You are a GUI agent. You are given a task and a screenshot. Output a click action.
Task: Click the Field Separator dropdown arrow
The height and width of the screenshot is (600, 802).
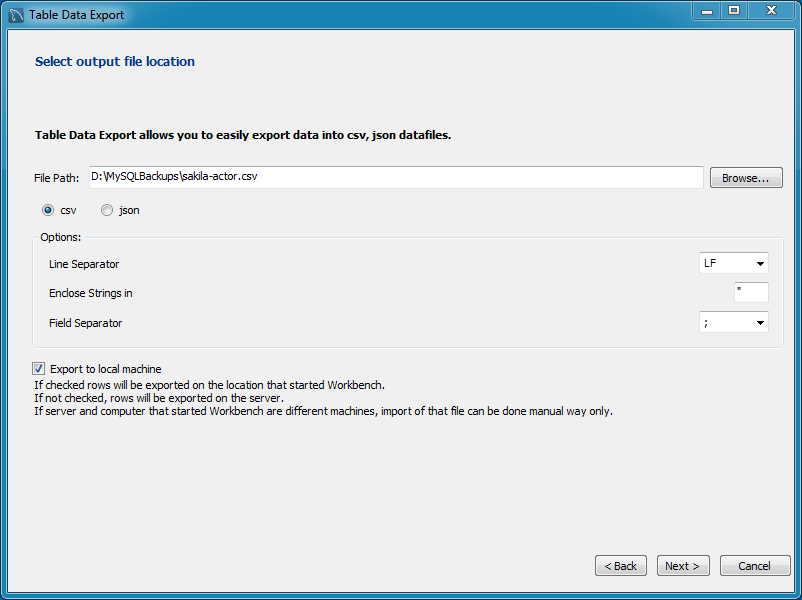tap(760, 322)
